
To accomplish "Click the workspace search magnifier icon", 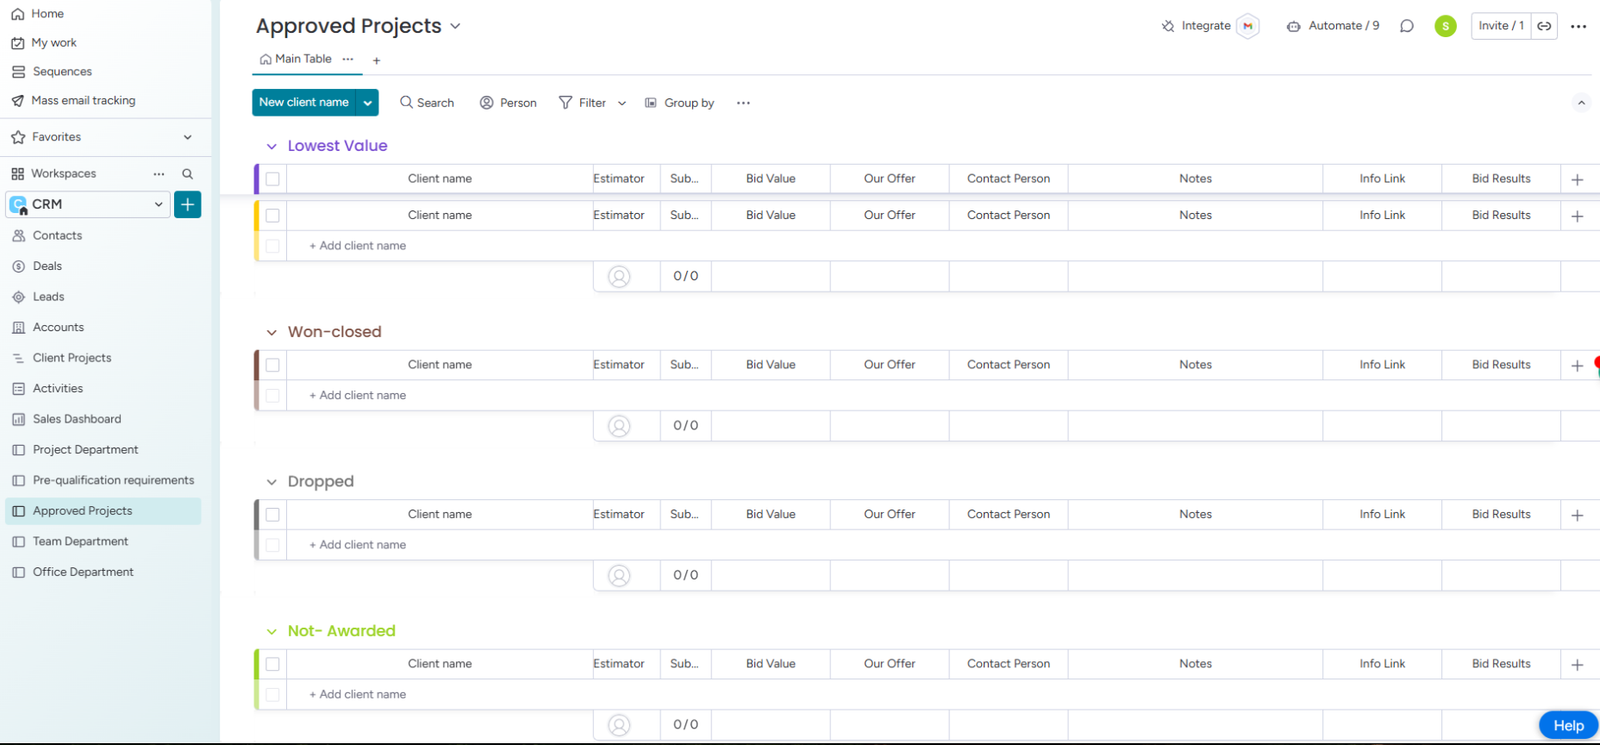I will pos(187,174).
